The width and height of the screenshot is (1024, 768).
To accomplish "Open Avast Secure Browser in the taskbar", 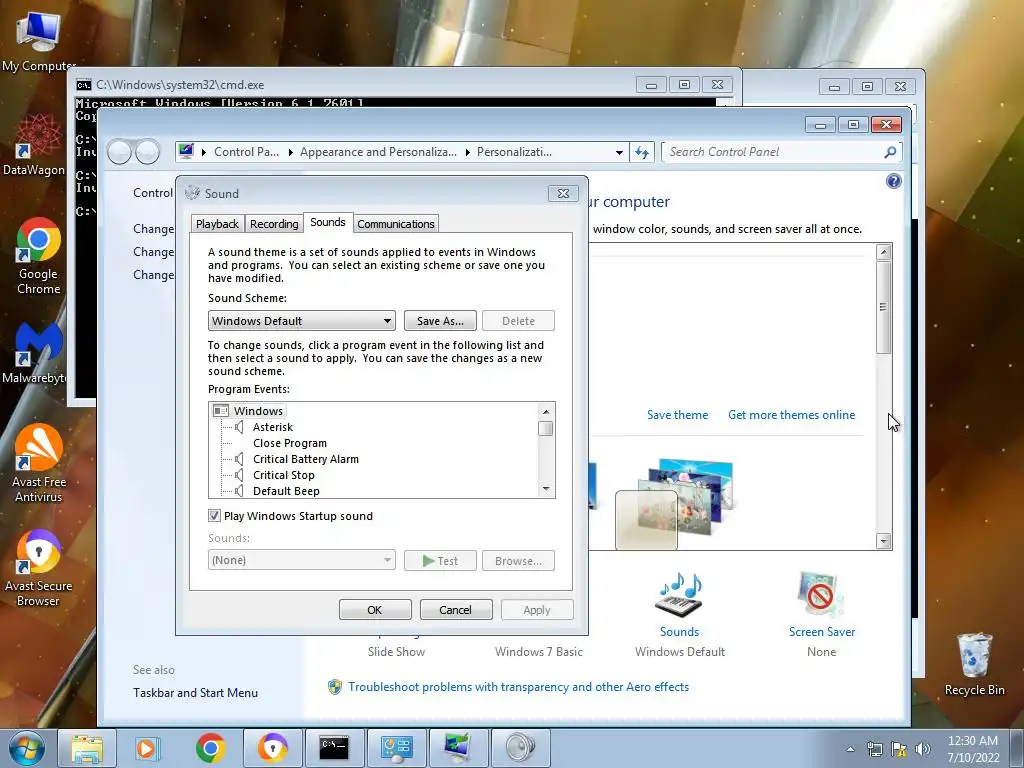I will 272,748.
